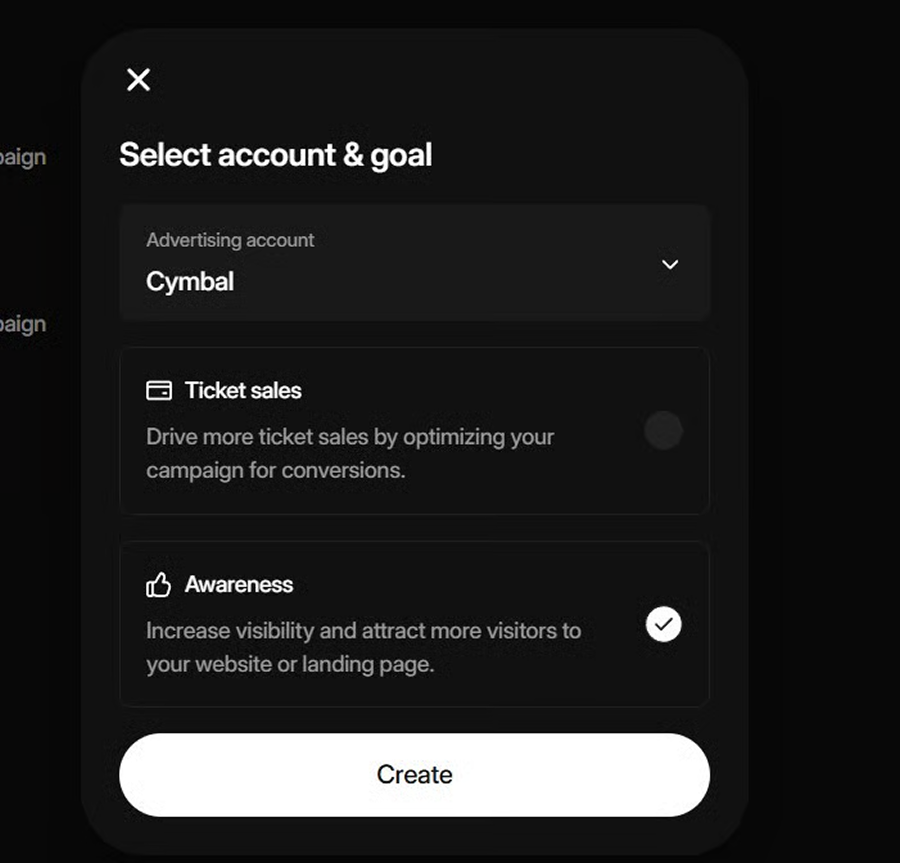
Task: Click the ticket card icon beside Ticket sales
Action: pos(158,390)
